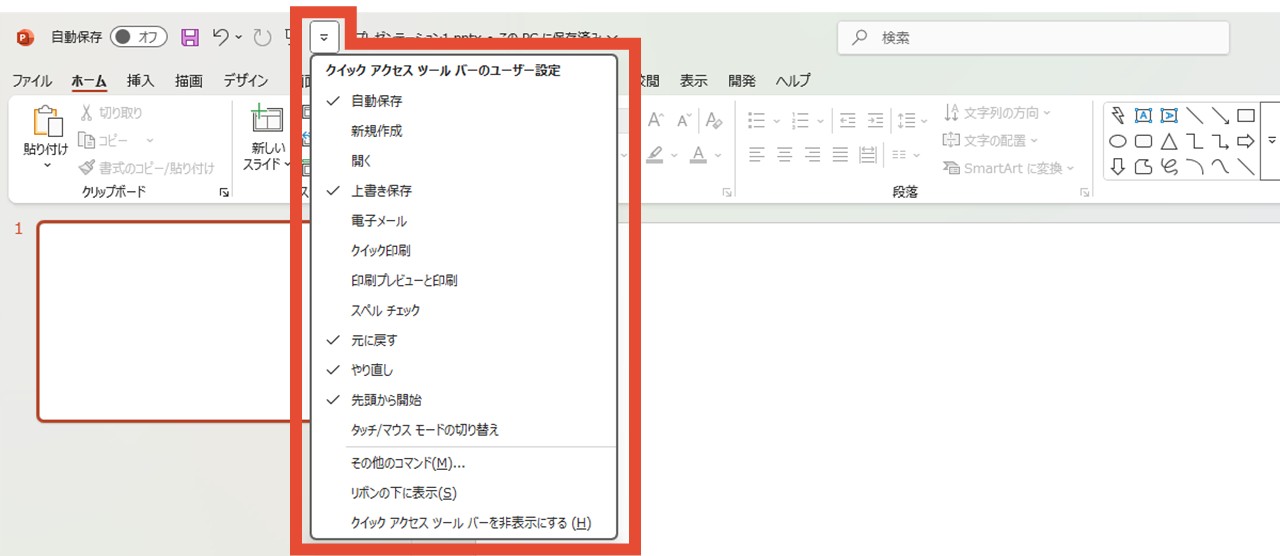Justify text in paragraph group

click(x=840, y=154)
